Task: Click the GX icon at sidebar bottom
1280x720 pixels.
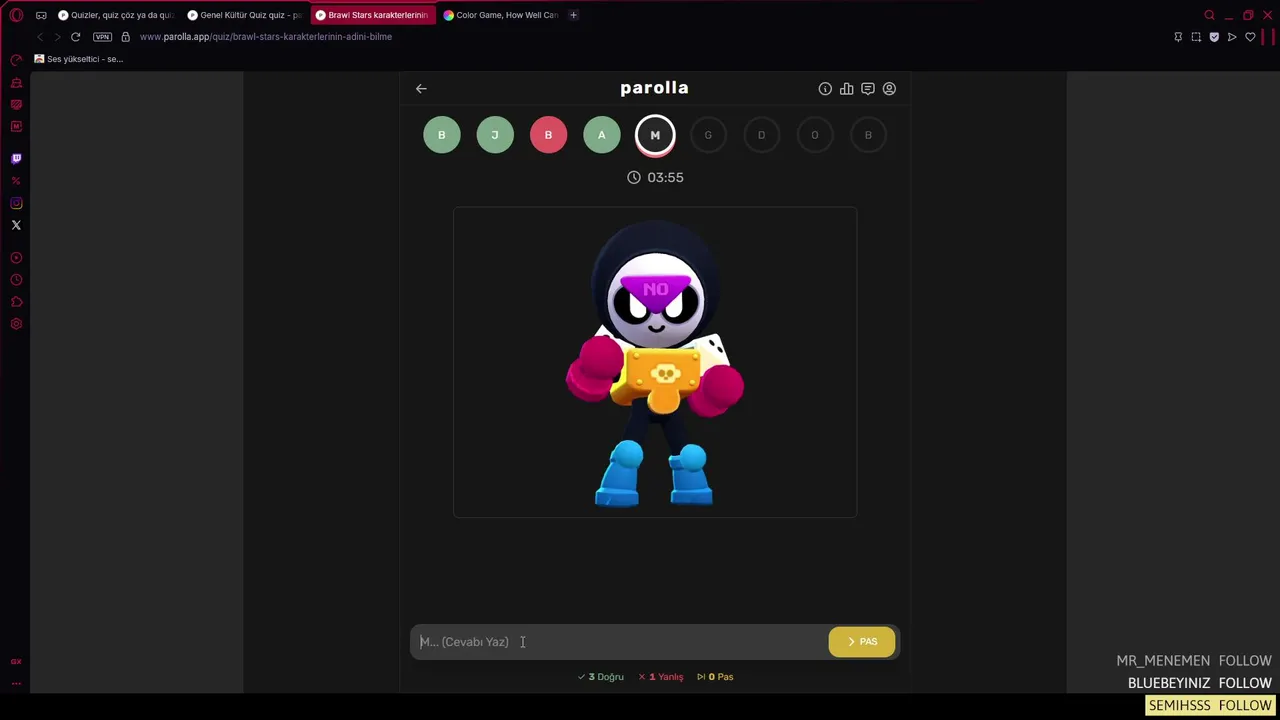Action: pyautogui.click(x=16, y=662)
